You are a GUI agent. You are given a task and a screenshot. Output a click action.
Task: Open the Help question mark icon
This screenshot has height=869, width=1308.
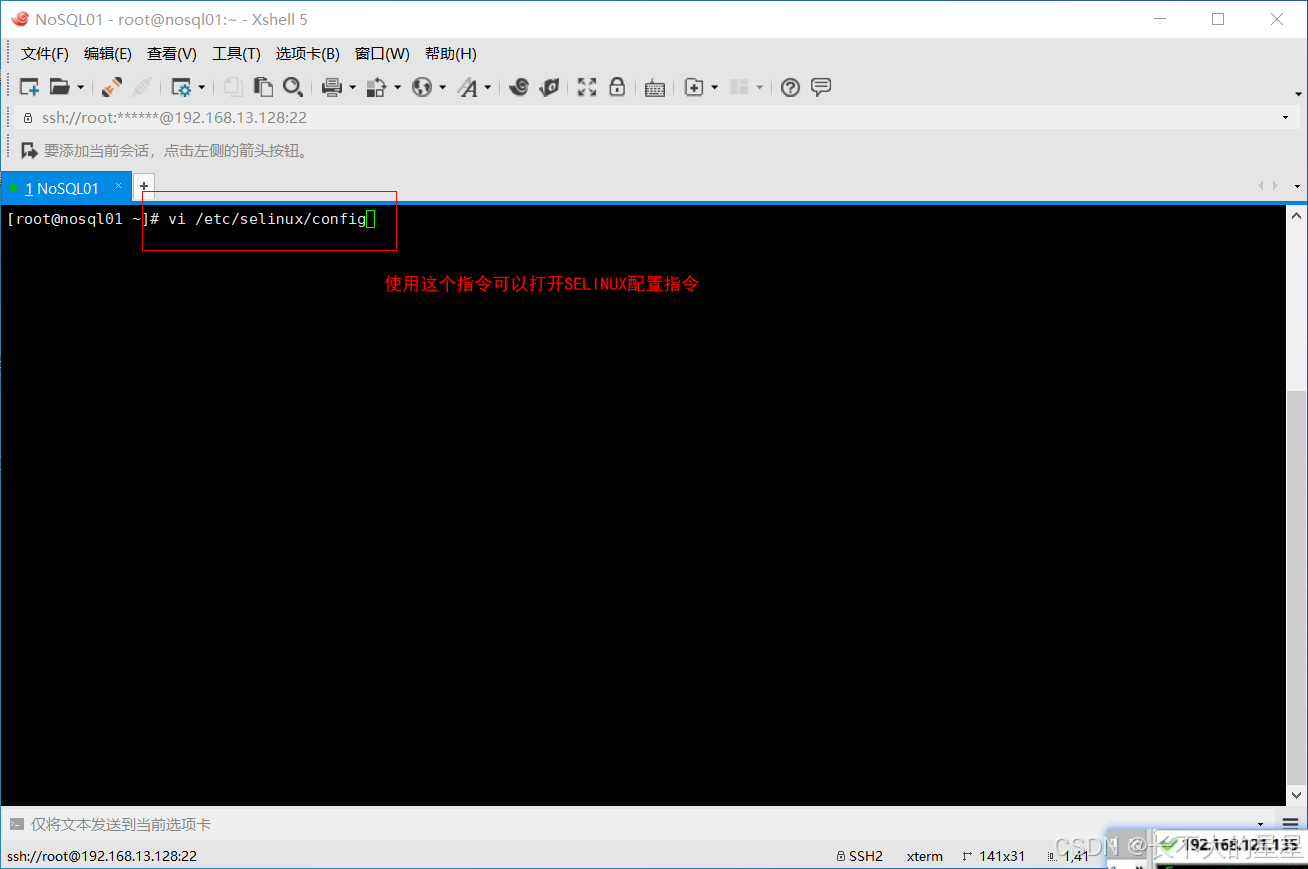click(x=790, y=87)
